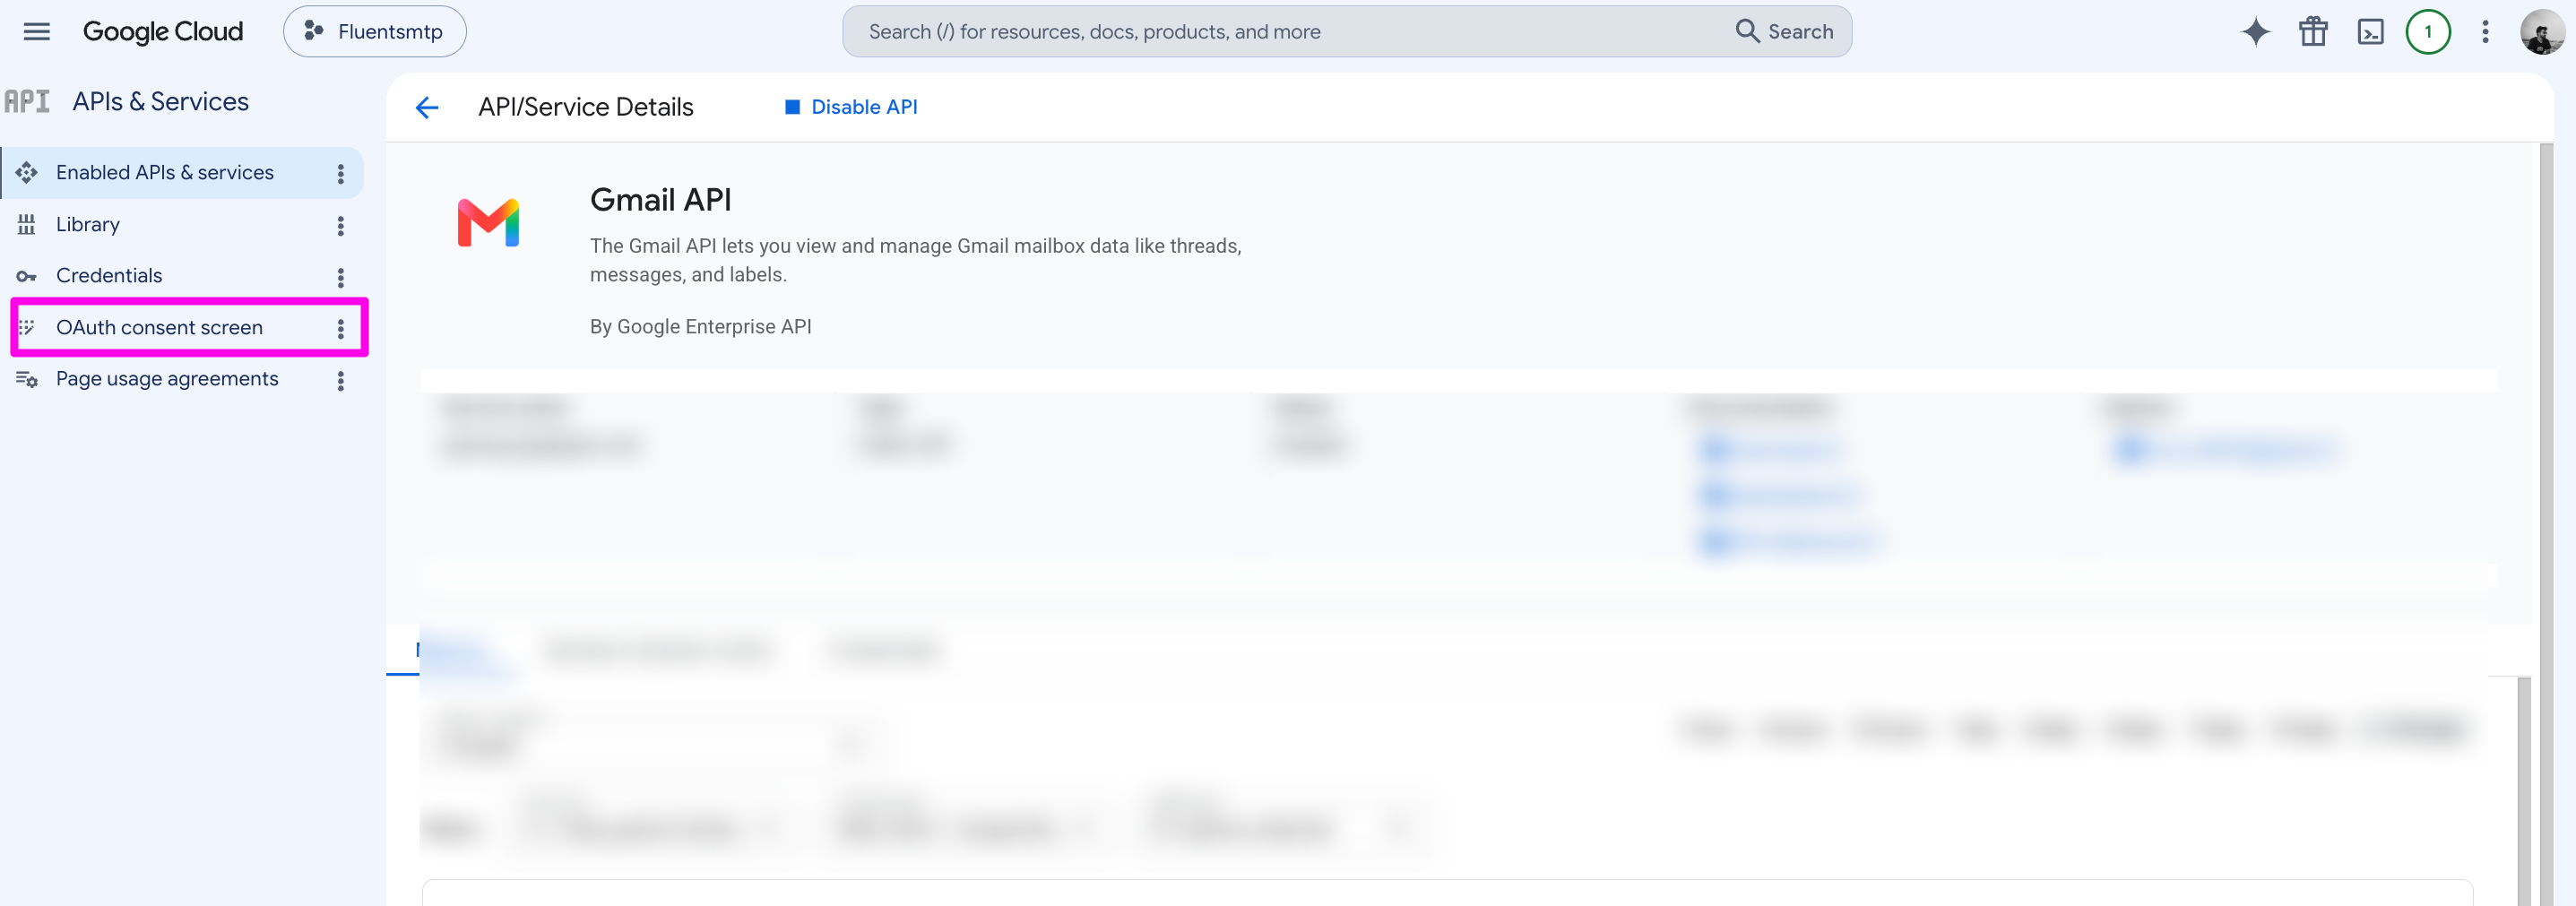2576x906 pixels.
Task: Click the Credentials key icon
Action: pos(27,277)
